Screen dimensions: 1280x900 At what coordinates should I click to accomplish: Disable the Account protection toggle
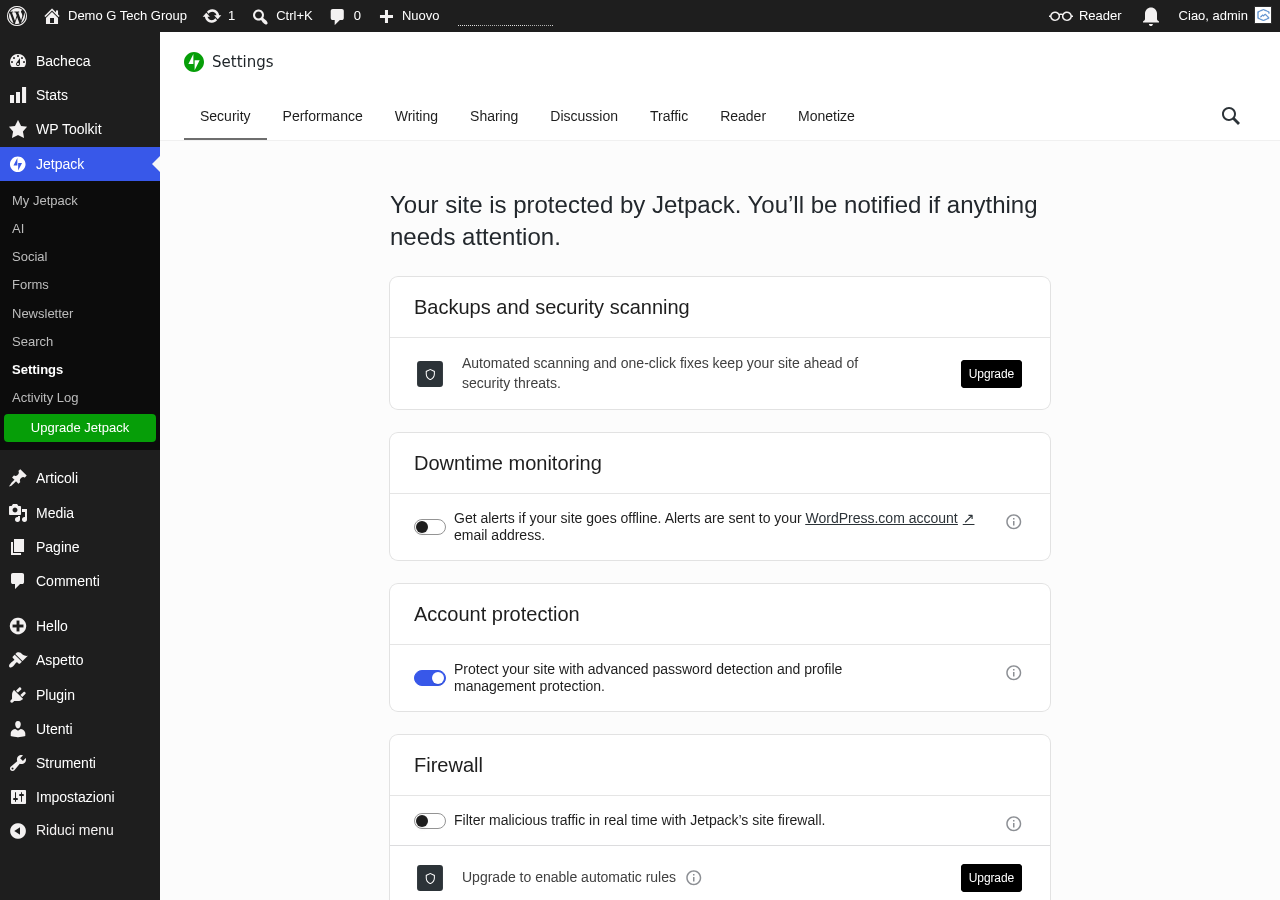(x=430, y=678)
